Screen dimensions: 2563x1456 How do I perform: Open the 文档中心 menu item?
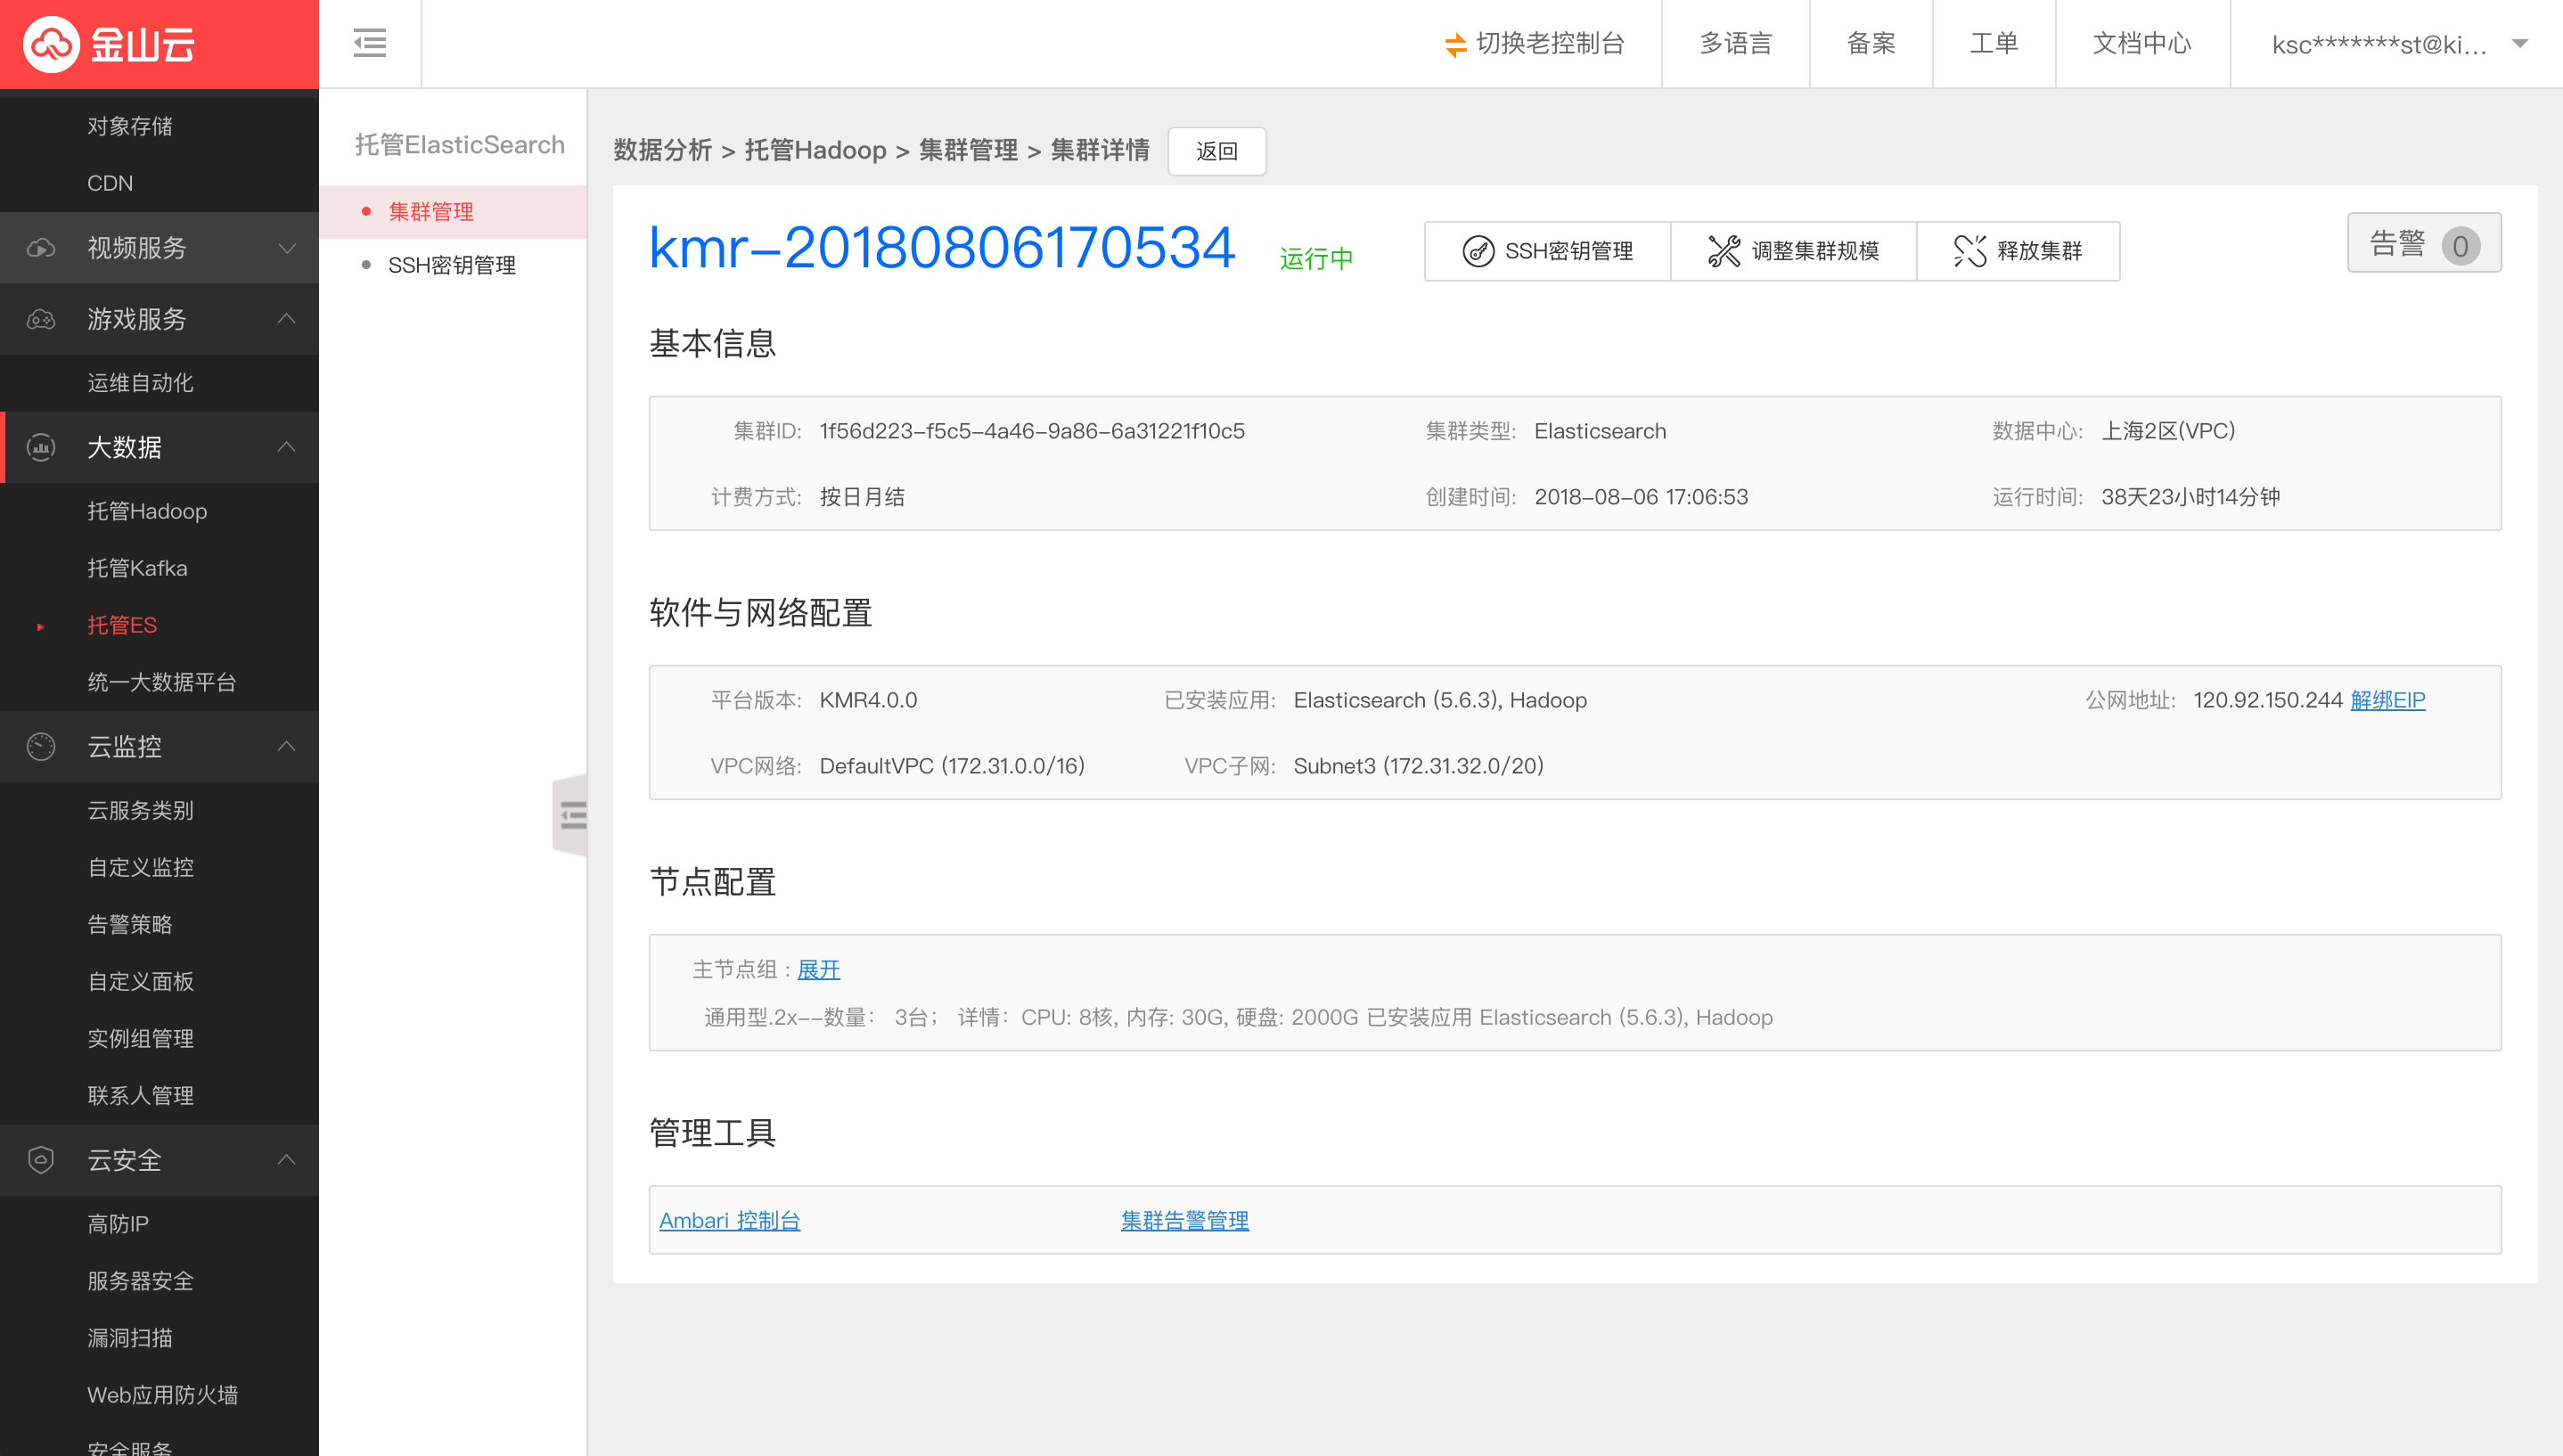click(2142, 44)
